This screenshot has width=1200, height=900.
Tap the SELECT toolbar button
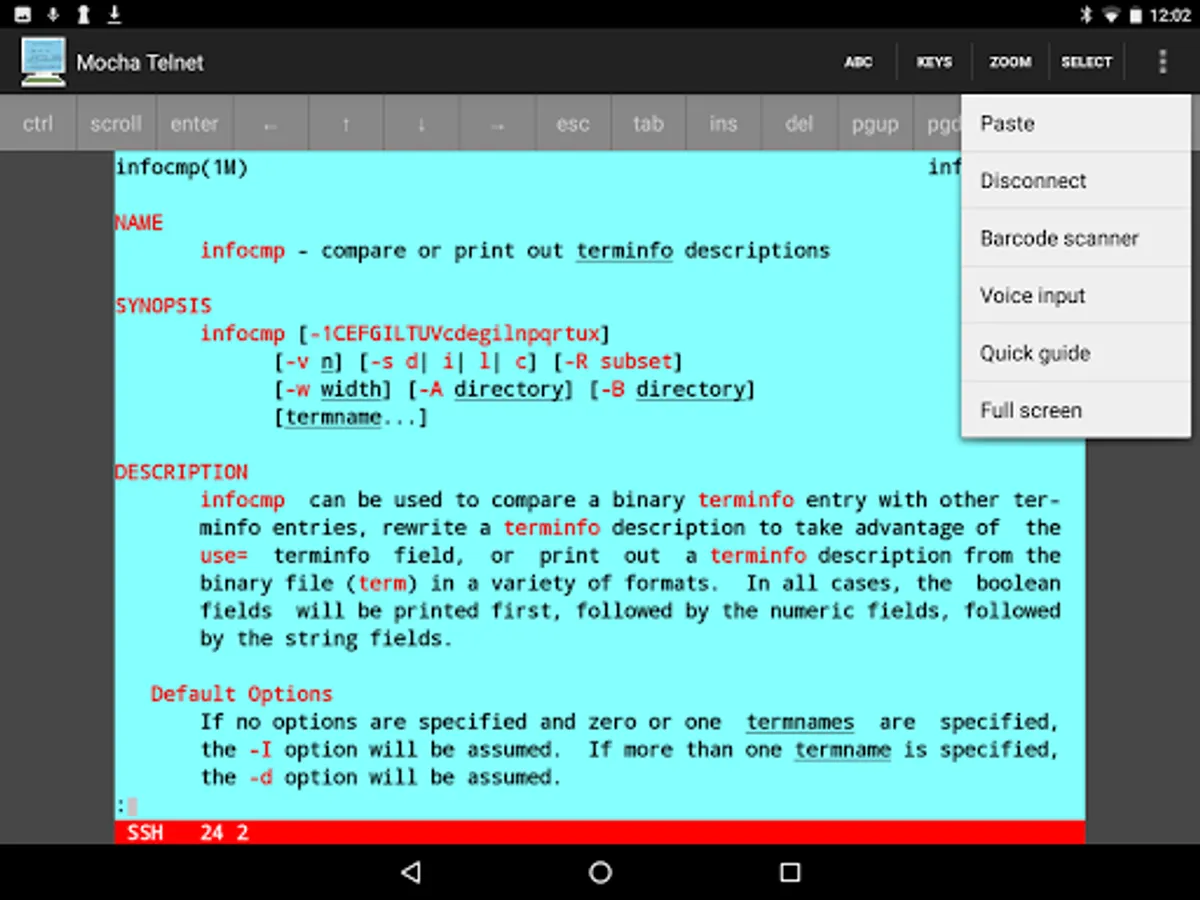(x=1086, y=62)
